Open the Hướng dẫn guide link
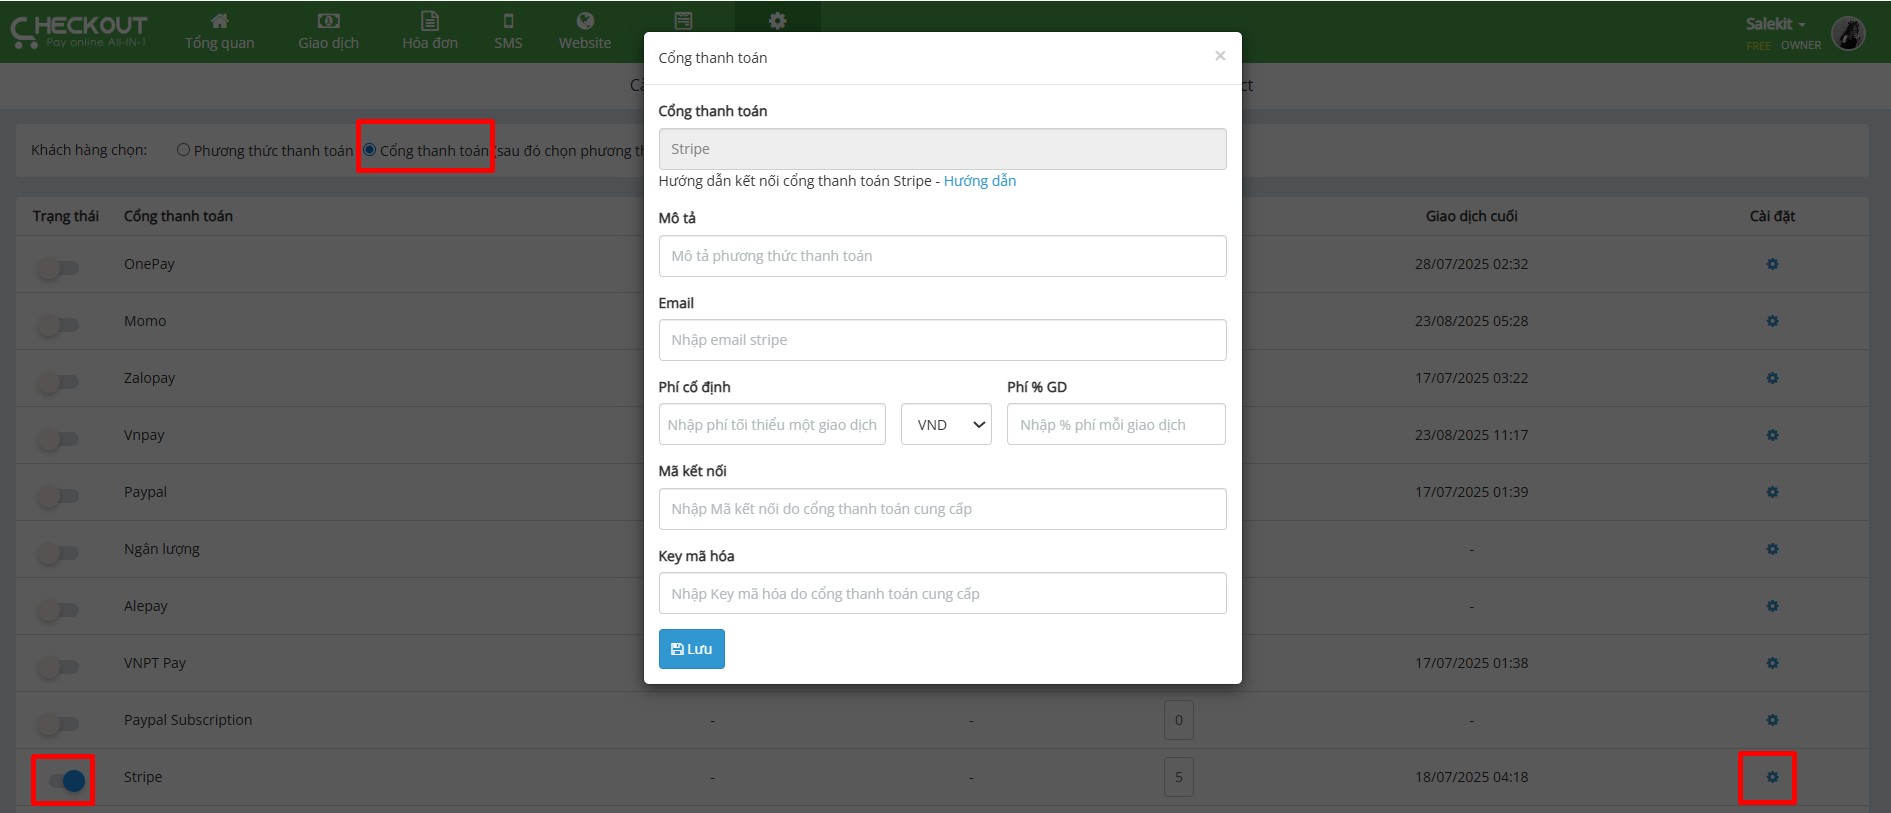Screen dimensions: 1891x813 coord(980,181)
